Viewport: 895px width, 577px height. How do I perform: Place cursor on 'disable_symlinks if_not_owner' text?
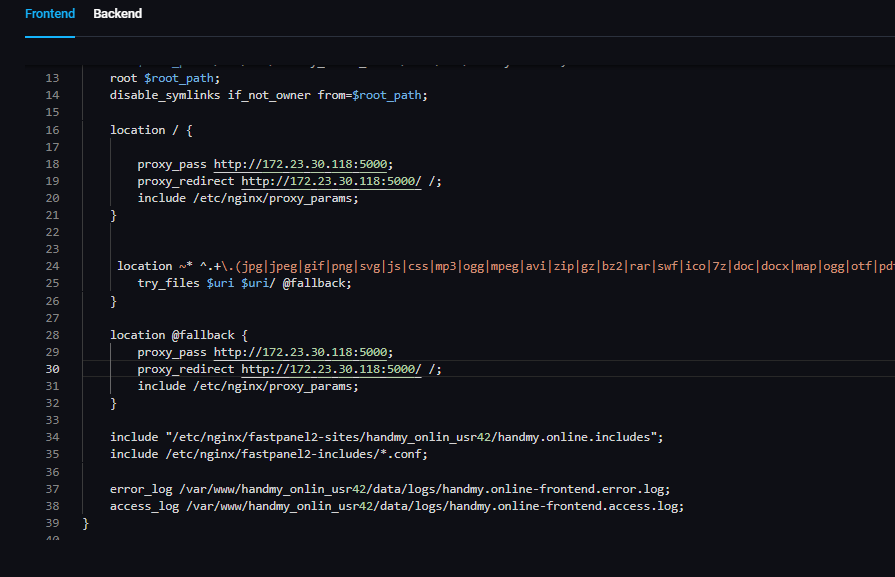point(210,95)
